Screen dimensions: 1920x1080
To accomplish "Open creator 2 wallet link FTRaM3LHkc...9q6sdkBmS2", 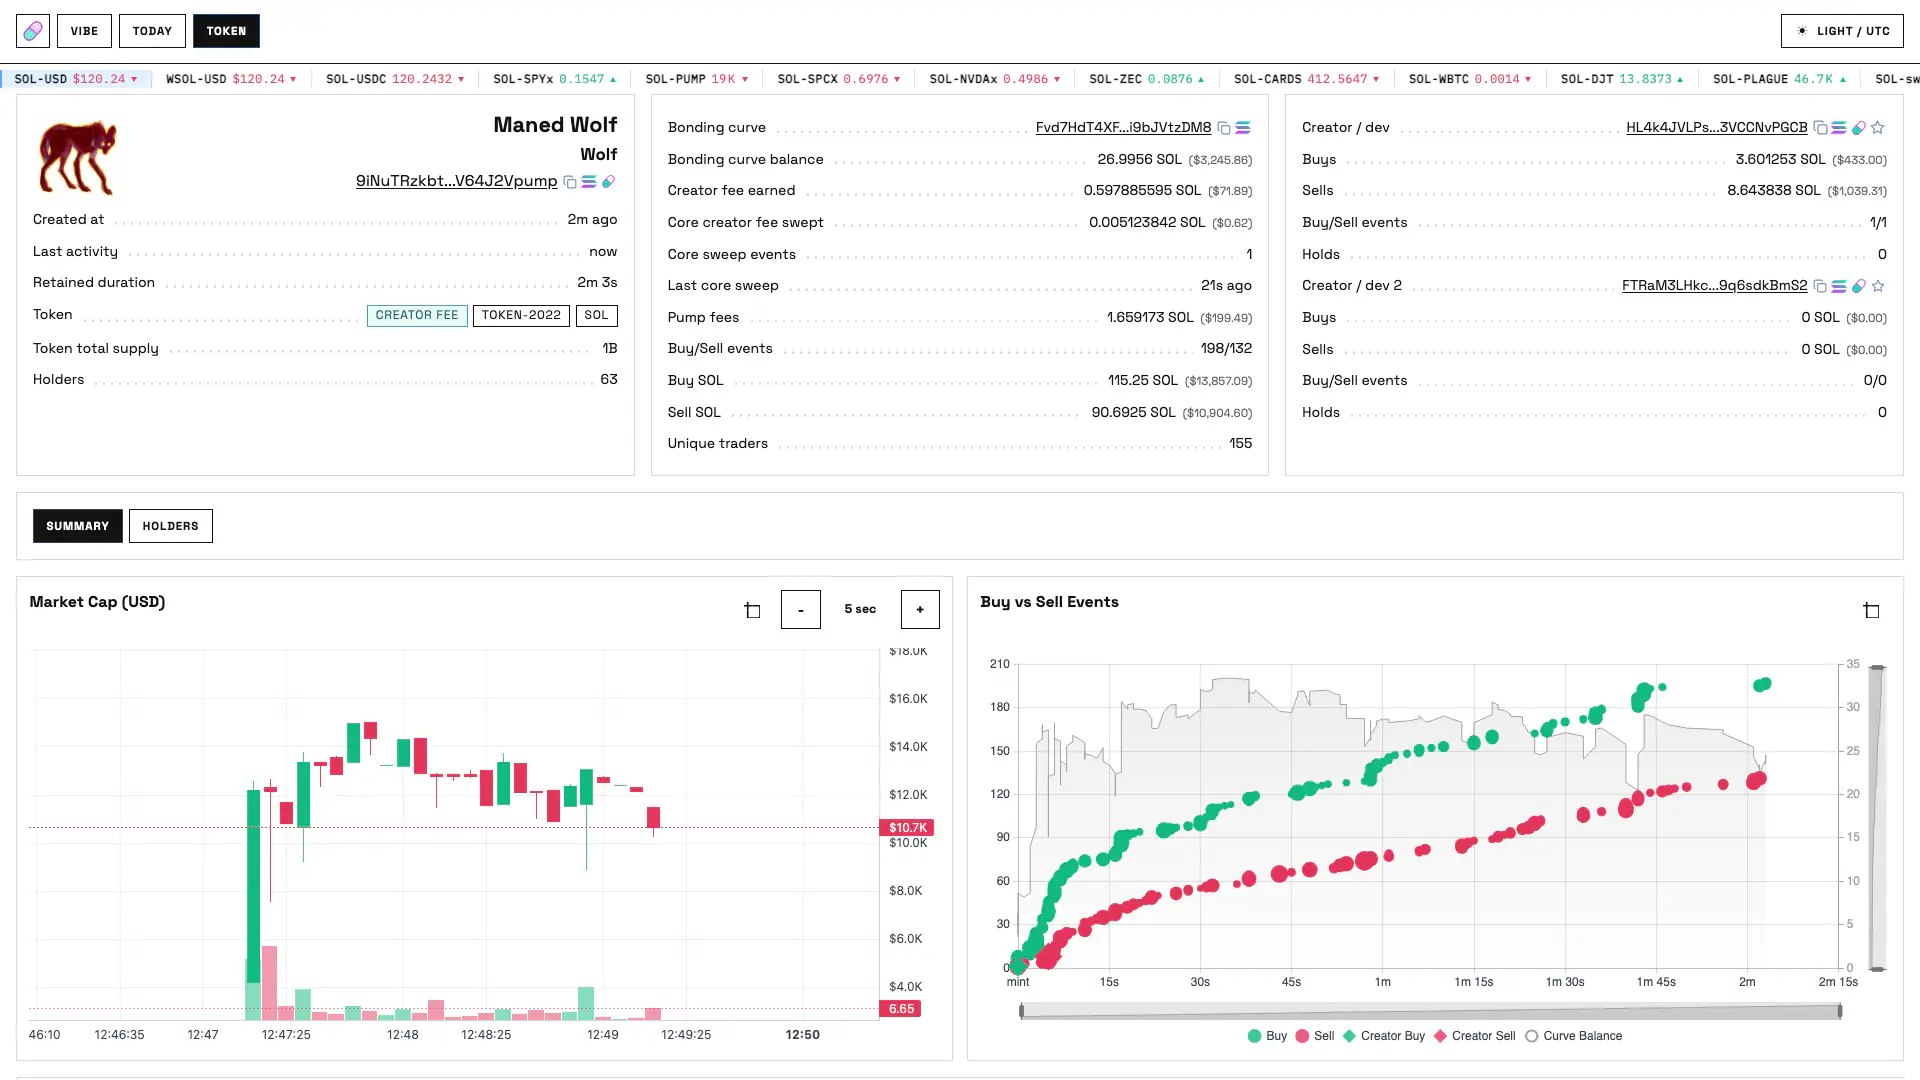I will click(x=1714, y=285).
